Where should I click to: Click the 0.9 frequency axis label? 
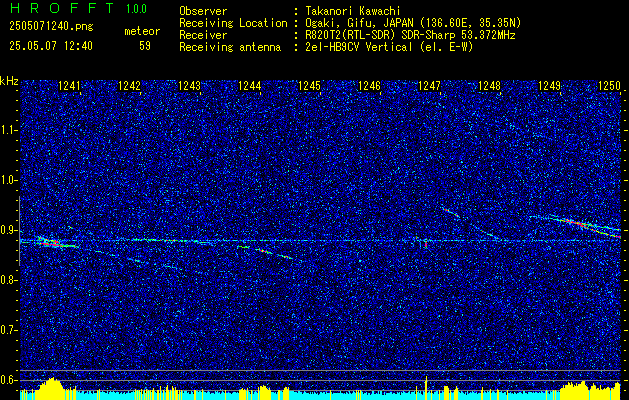pos(9,230)
